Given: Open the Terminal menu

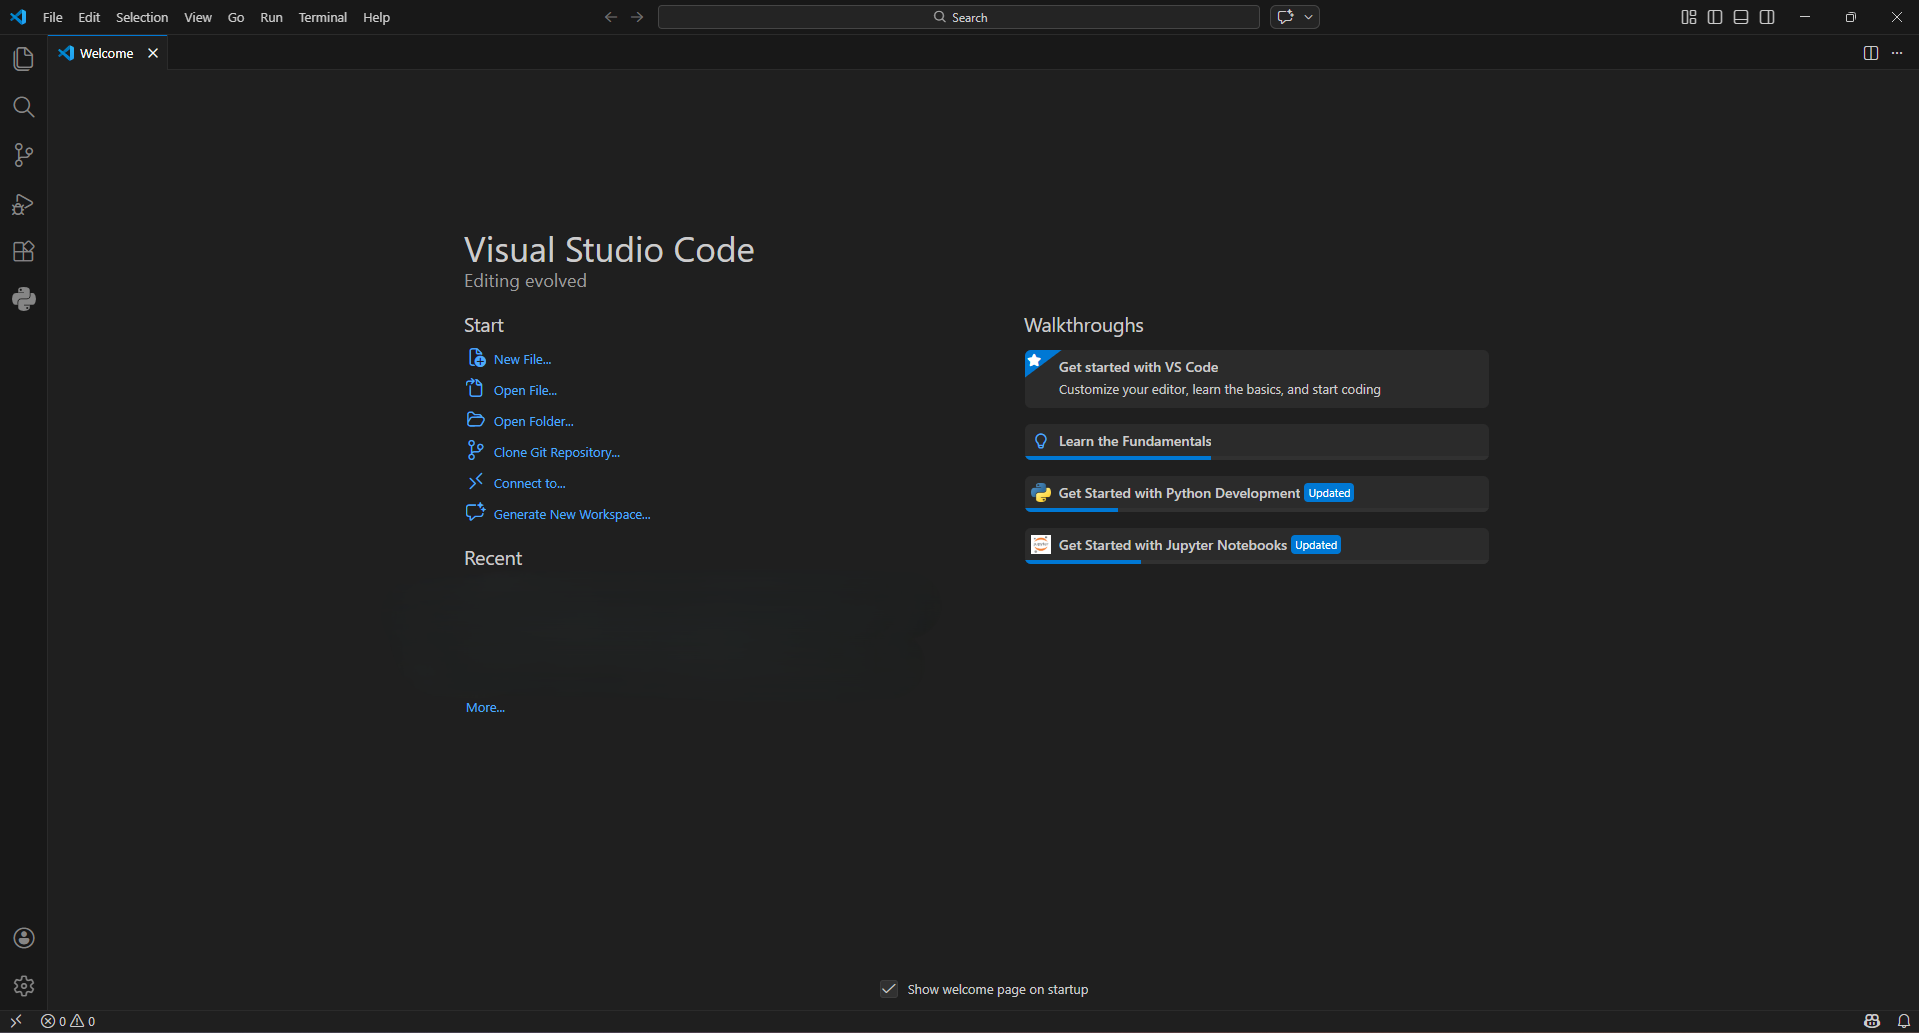Looking at the screenshot, I should pos(322,17).
